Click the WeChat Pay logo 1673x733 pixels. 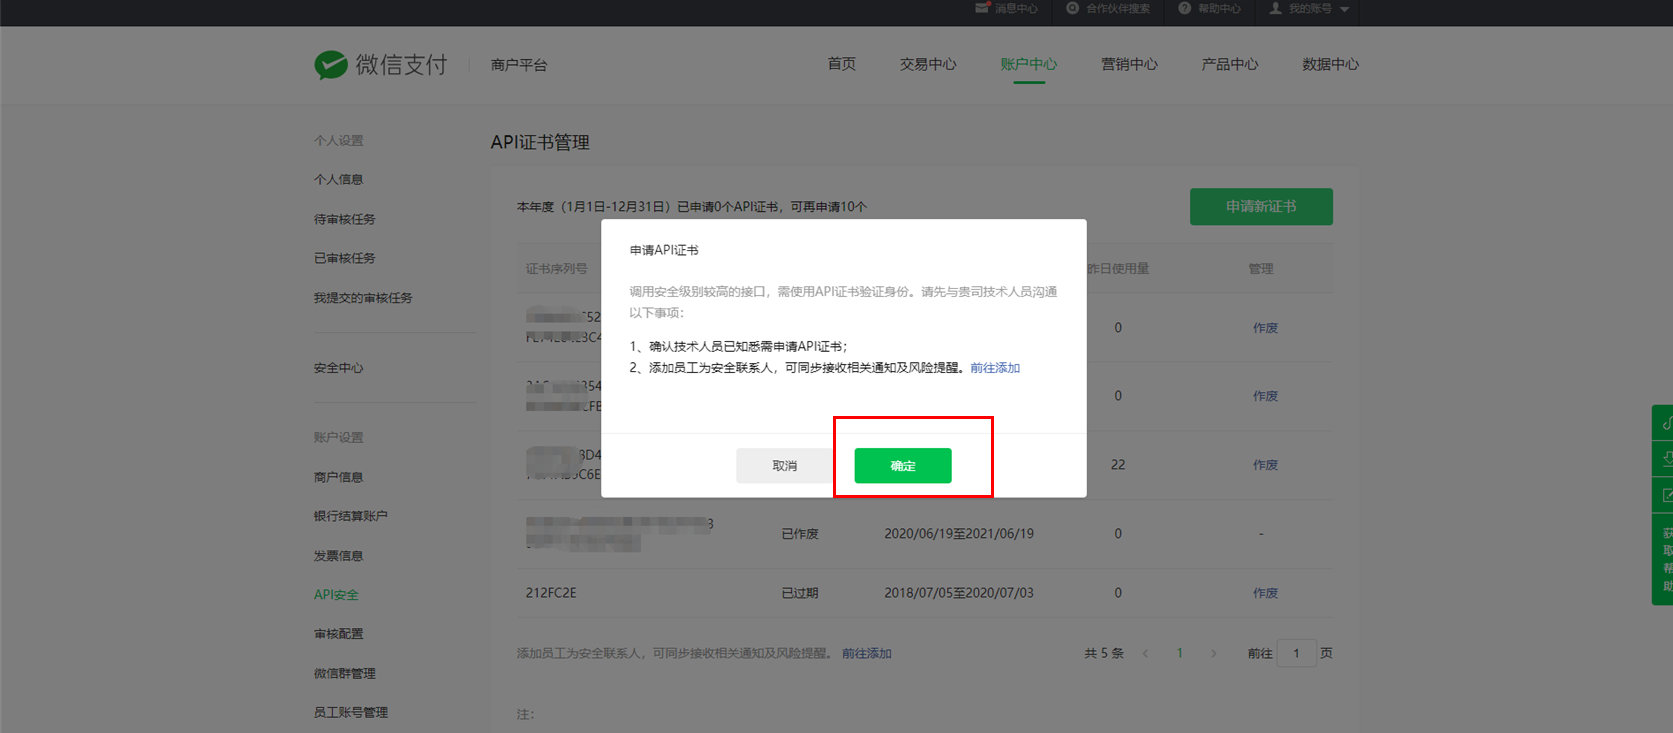(x=380, y=65)
